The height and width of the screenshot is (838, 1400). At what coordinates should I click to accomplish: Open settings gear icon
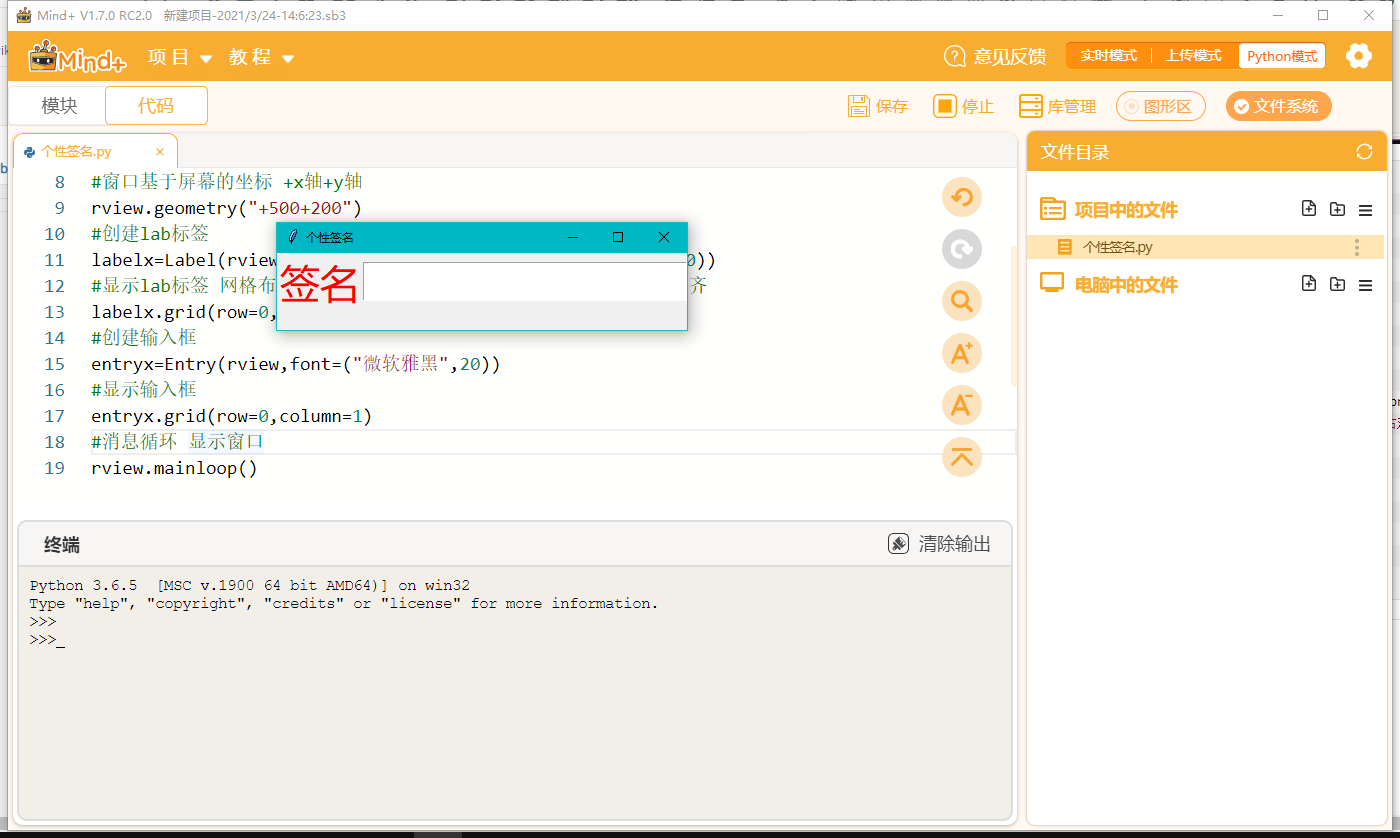pos(1359,56)
